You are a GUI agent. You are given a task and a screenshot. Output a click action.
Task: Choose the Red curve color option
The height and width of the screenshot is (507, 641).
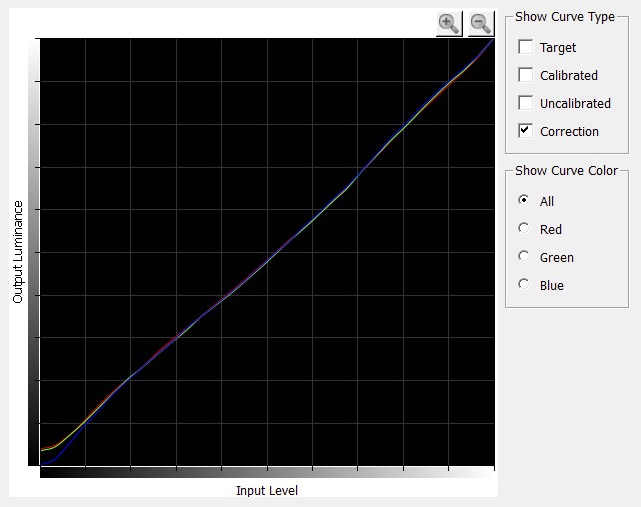pyautogui.click(x=524, y=229)
